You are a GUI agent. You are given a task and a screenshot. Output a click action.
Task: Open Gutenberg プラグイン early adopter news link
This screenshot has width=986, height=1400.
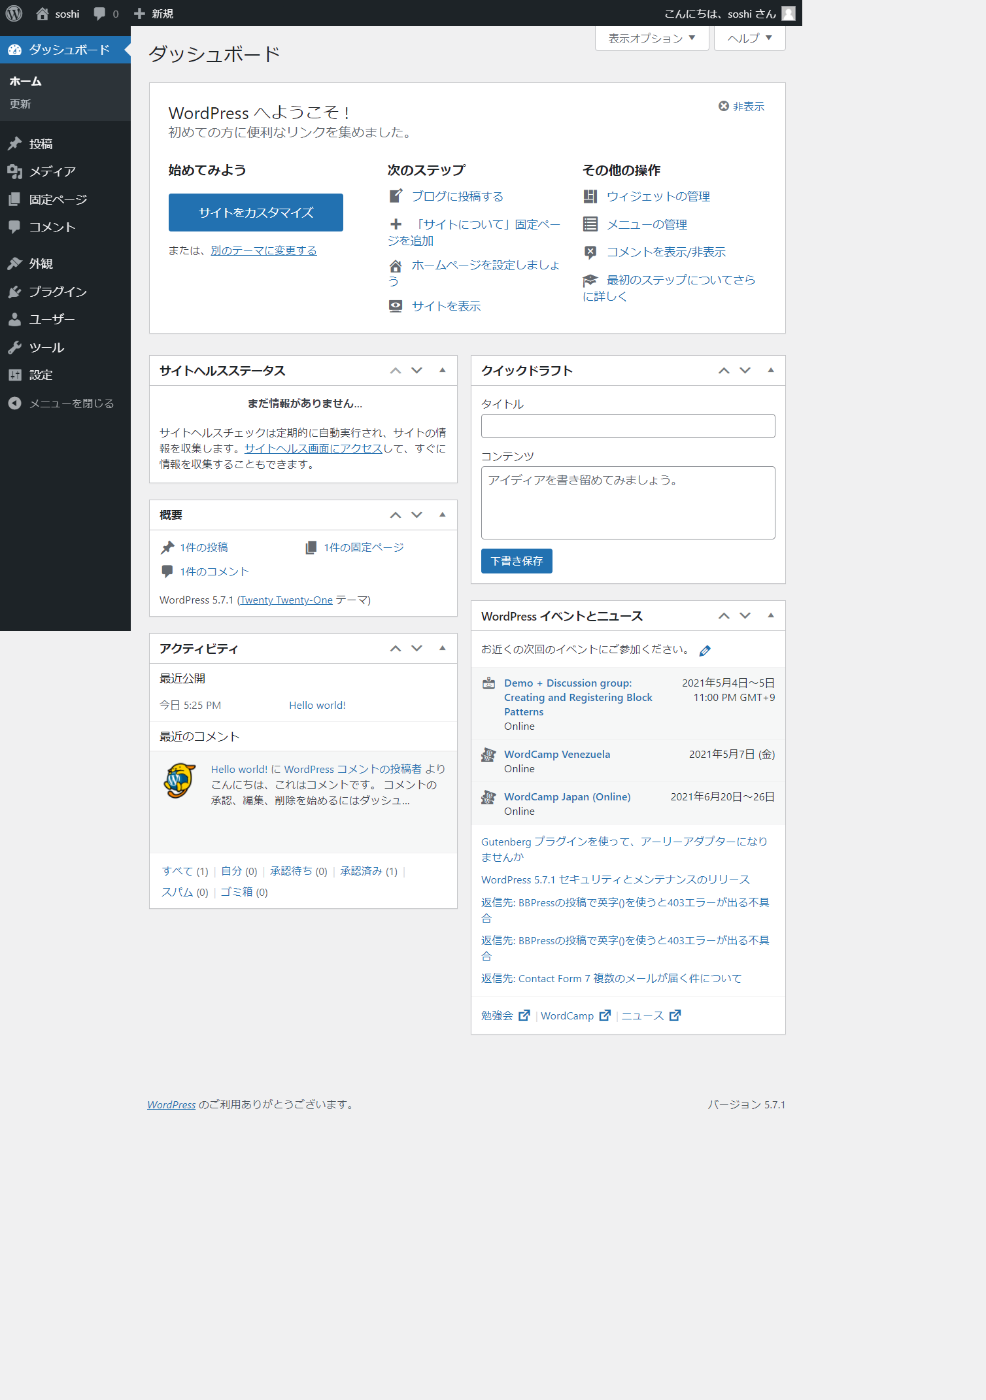[625, 849]
